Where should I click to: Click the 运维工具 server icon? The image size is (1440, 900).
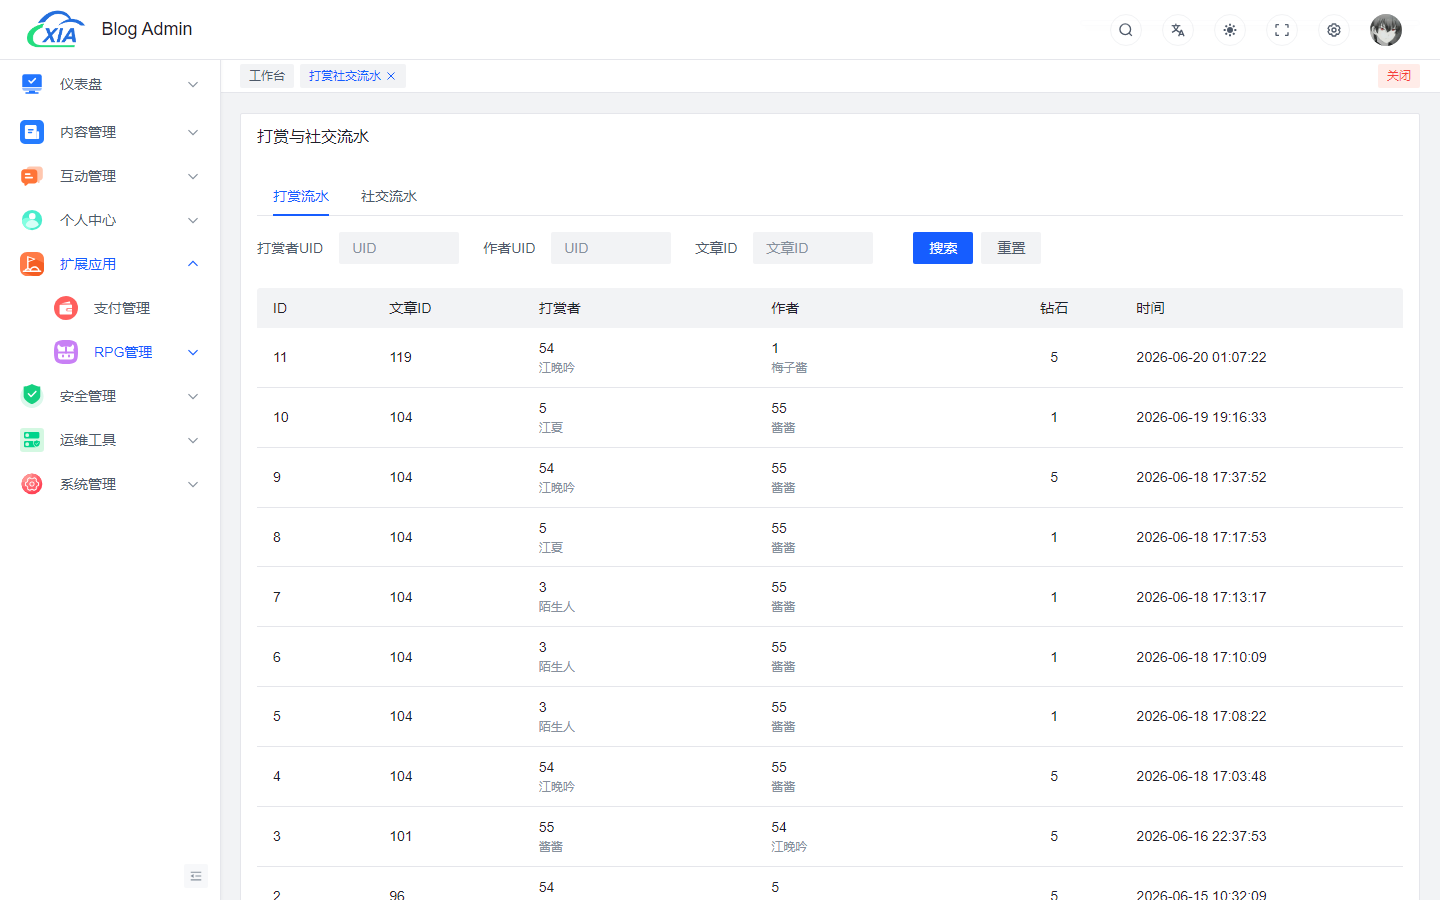click(32, 440)
